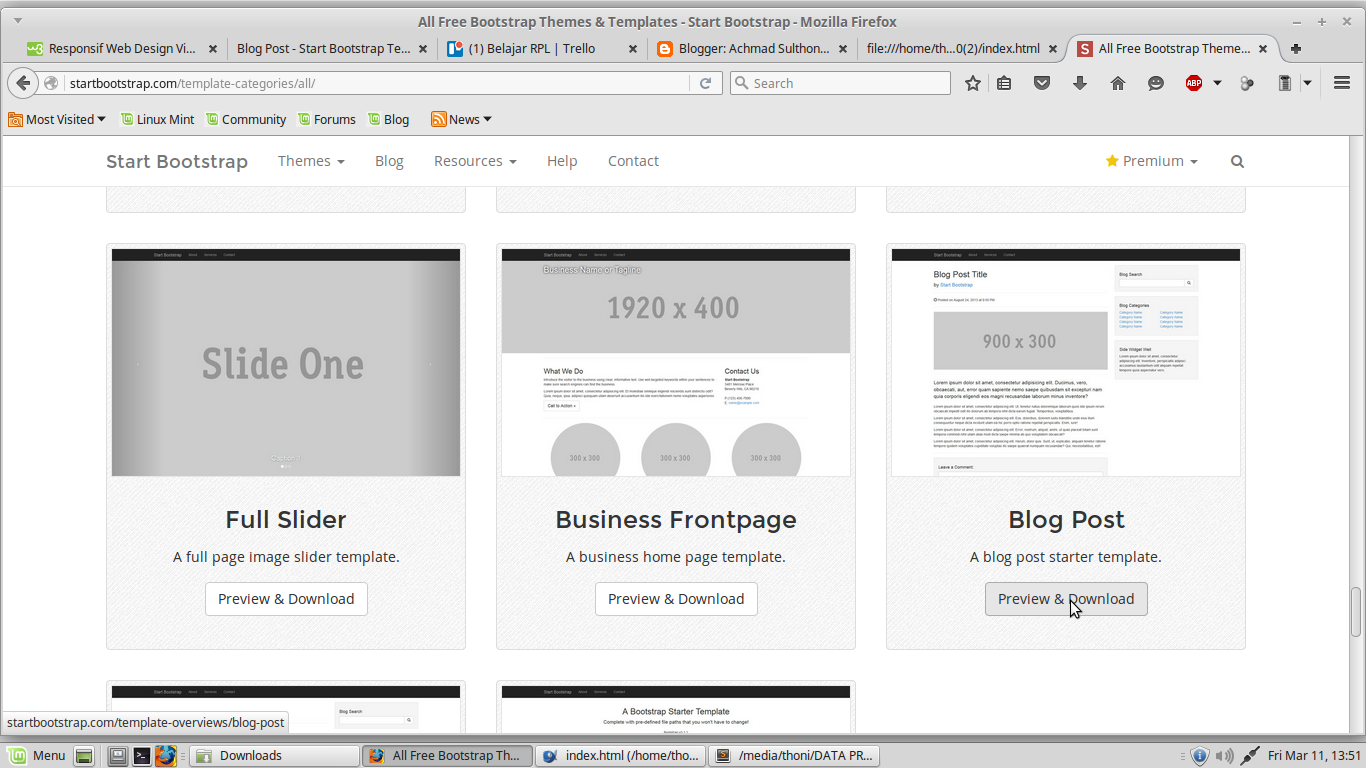Viewport: 1366px width, 768px height.
Task: Open the Firefox Hello chat icon
Action: [x=1155, y=83]
